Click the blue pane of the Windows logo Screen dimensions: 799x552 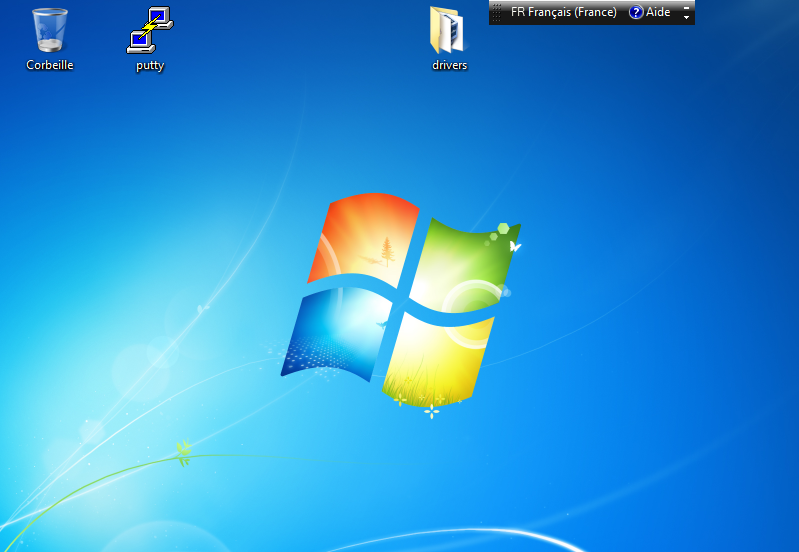335,333
